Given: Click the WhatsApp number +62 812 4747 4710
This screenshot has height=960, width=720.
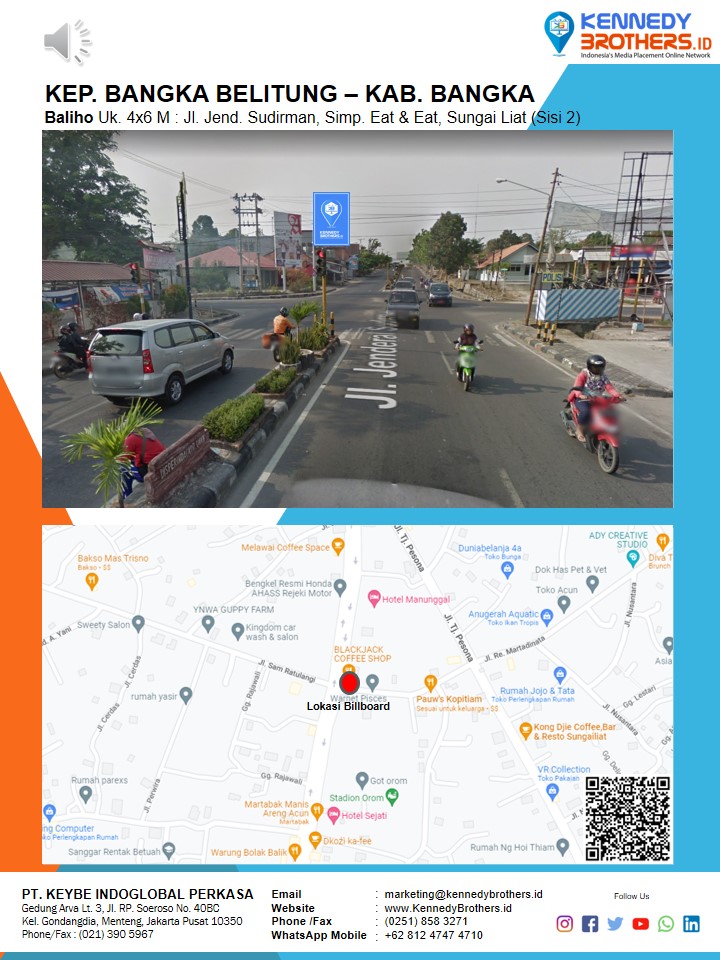Looking at the screenshot, I should 433,935.
